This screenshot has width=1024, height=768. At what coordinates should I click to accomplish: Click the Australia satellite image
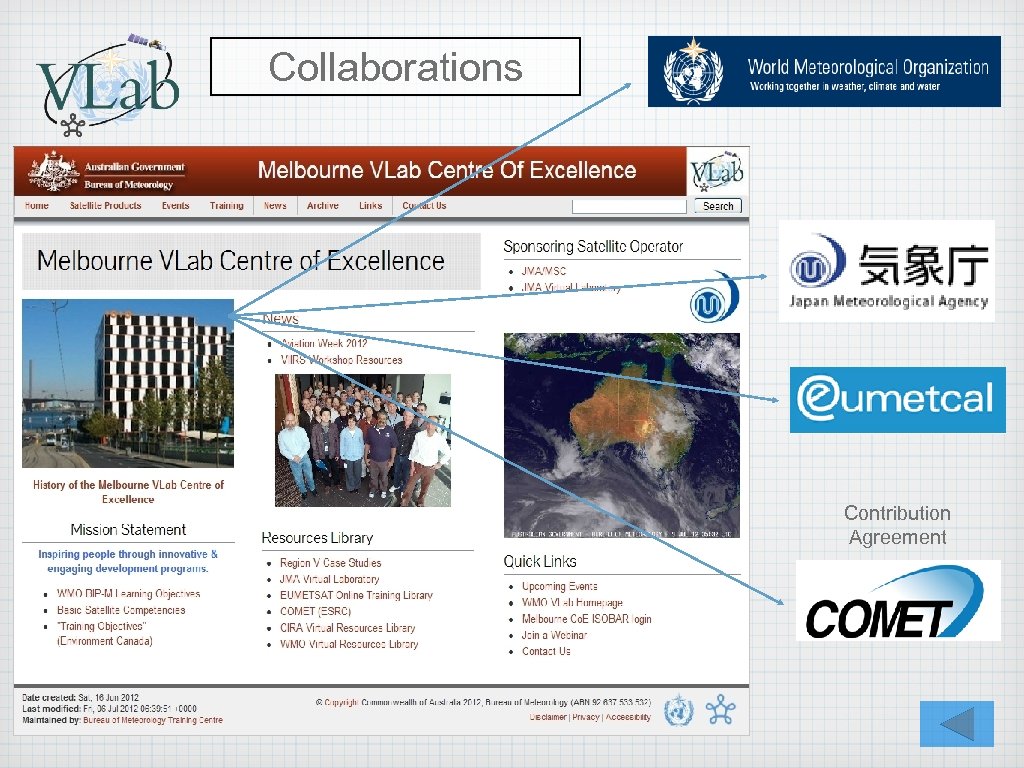pos(622,436)
